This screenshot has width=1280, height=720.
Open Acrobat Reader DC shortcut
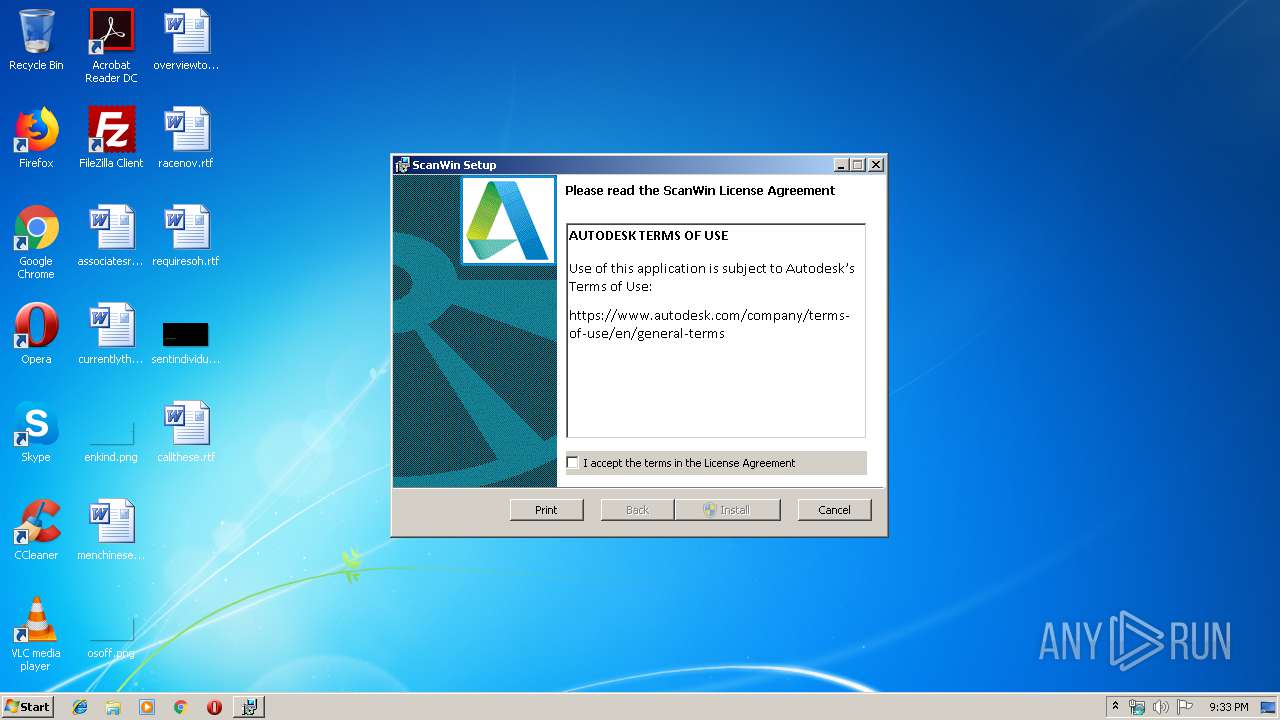[x=111, y=46]
